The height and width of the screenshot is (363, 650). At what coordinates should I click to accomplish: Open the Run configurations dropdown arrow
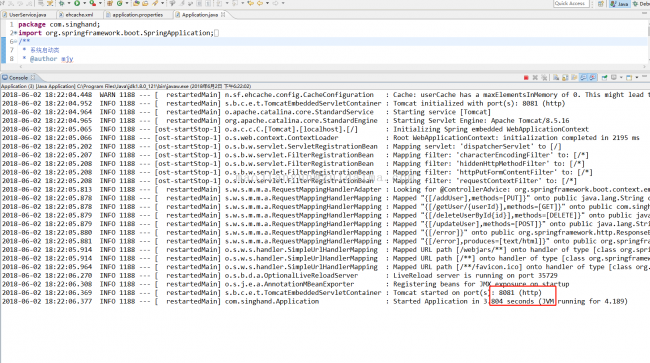(85, 3)
